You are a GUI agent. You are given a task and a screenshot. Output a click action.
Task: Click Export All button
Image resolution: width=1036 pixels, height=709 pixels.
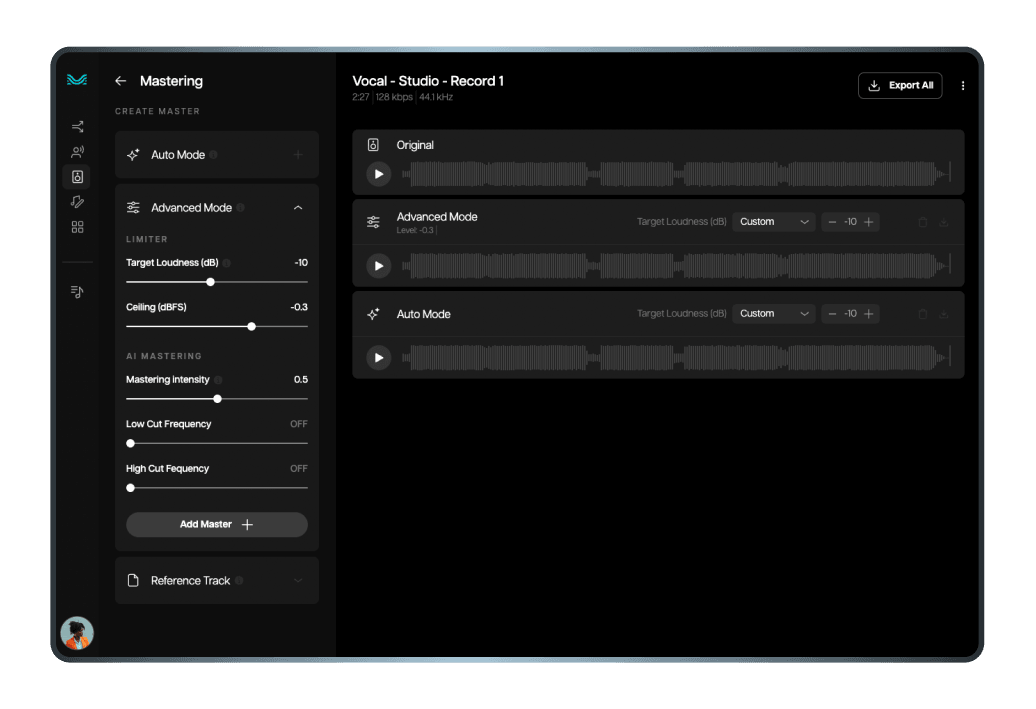click(x=900, y=85)
